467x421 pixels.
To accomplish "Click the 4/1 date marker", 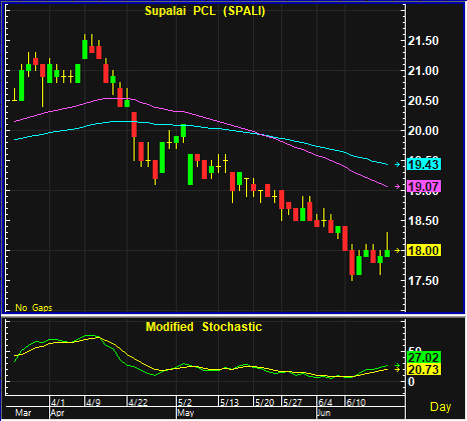I will click(59, 402).
